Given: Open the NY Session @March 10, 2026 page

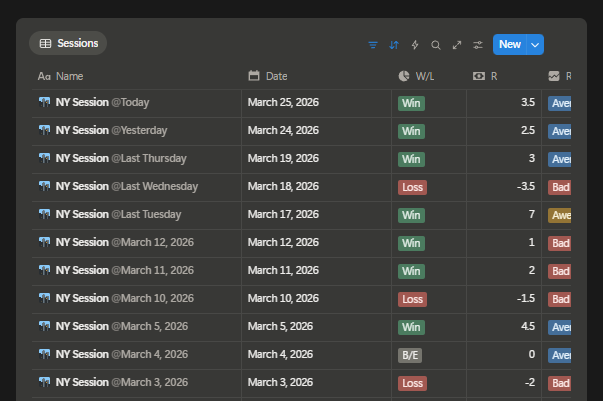Looking at the screenshot, I should pos(125,298).
